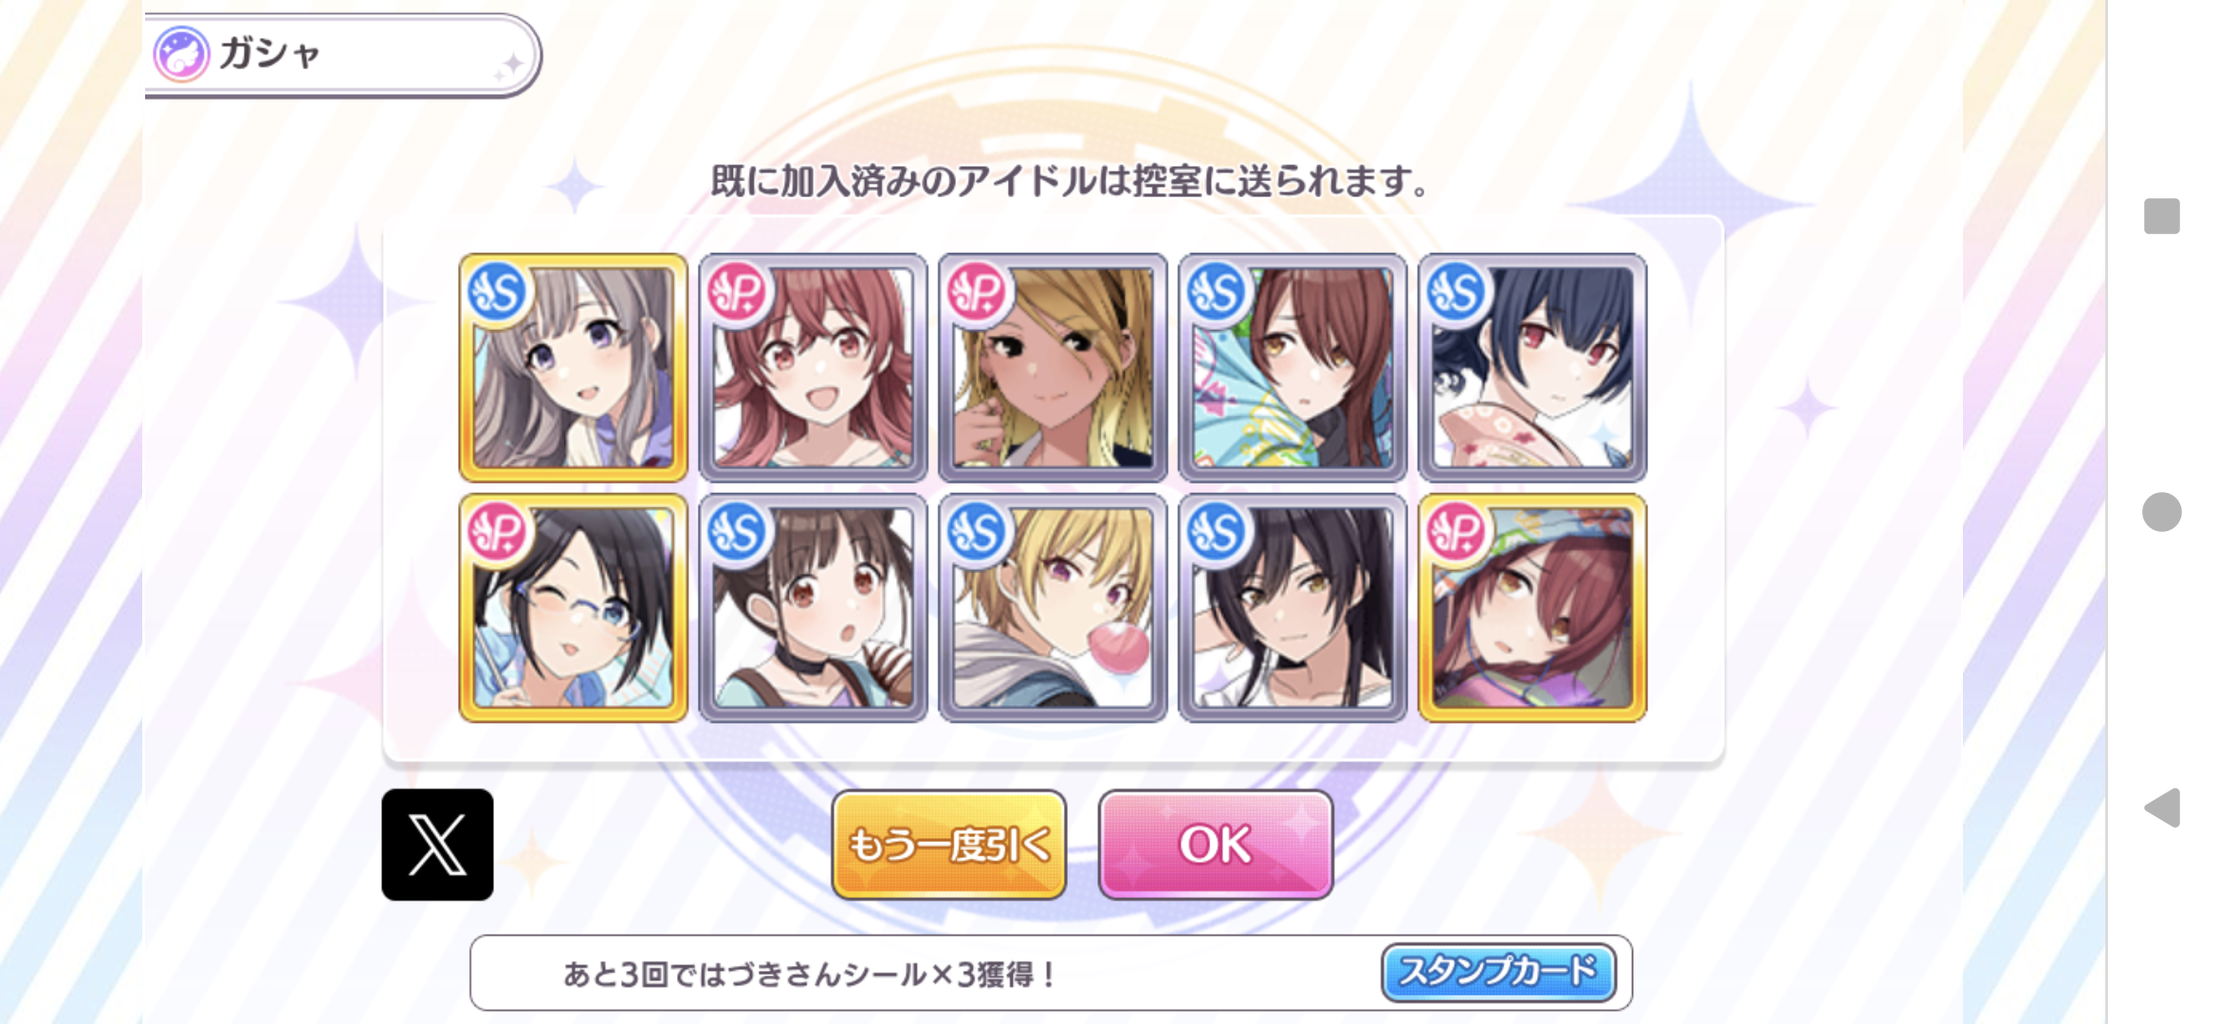Tap the X share icon
This screenshot has width=2219, height=1024.
pyautogui.click(x=437, y=845)
